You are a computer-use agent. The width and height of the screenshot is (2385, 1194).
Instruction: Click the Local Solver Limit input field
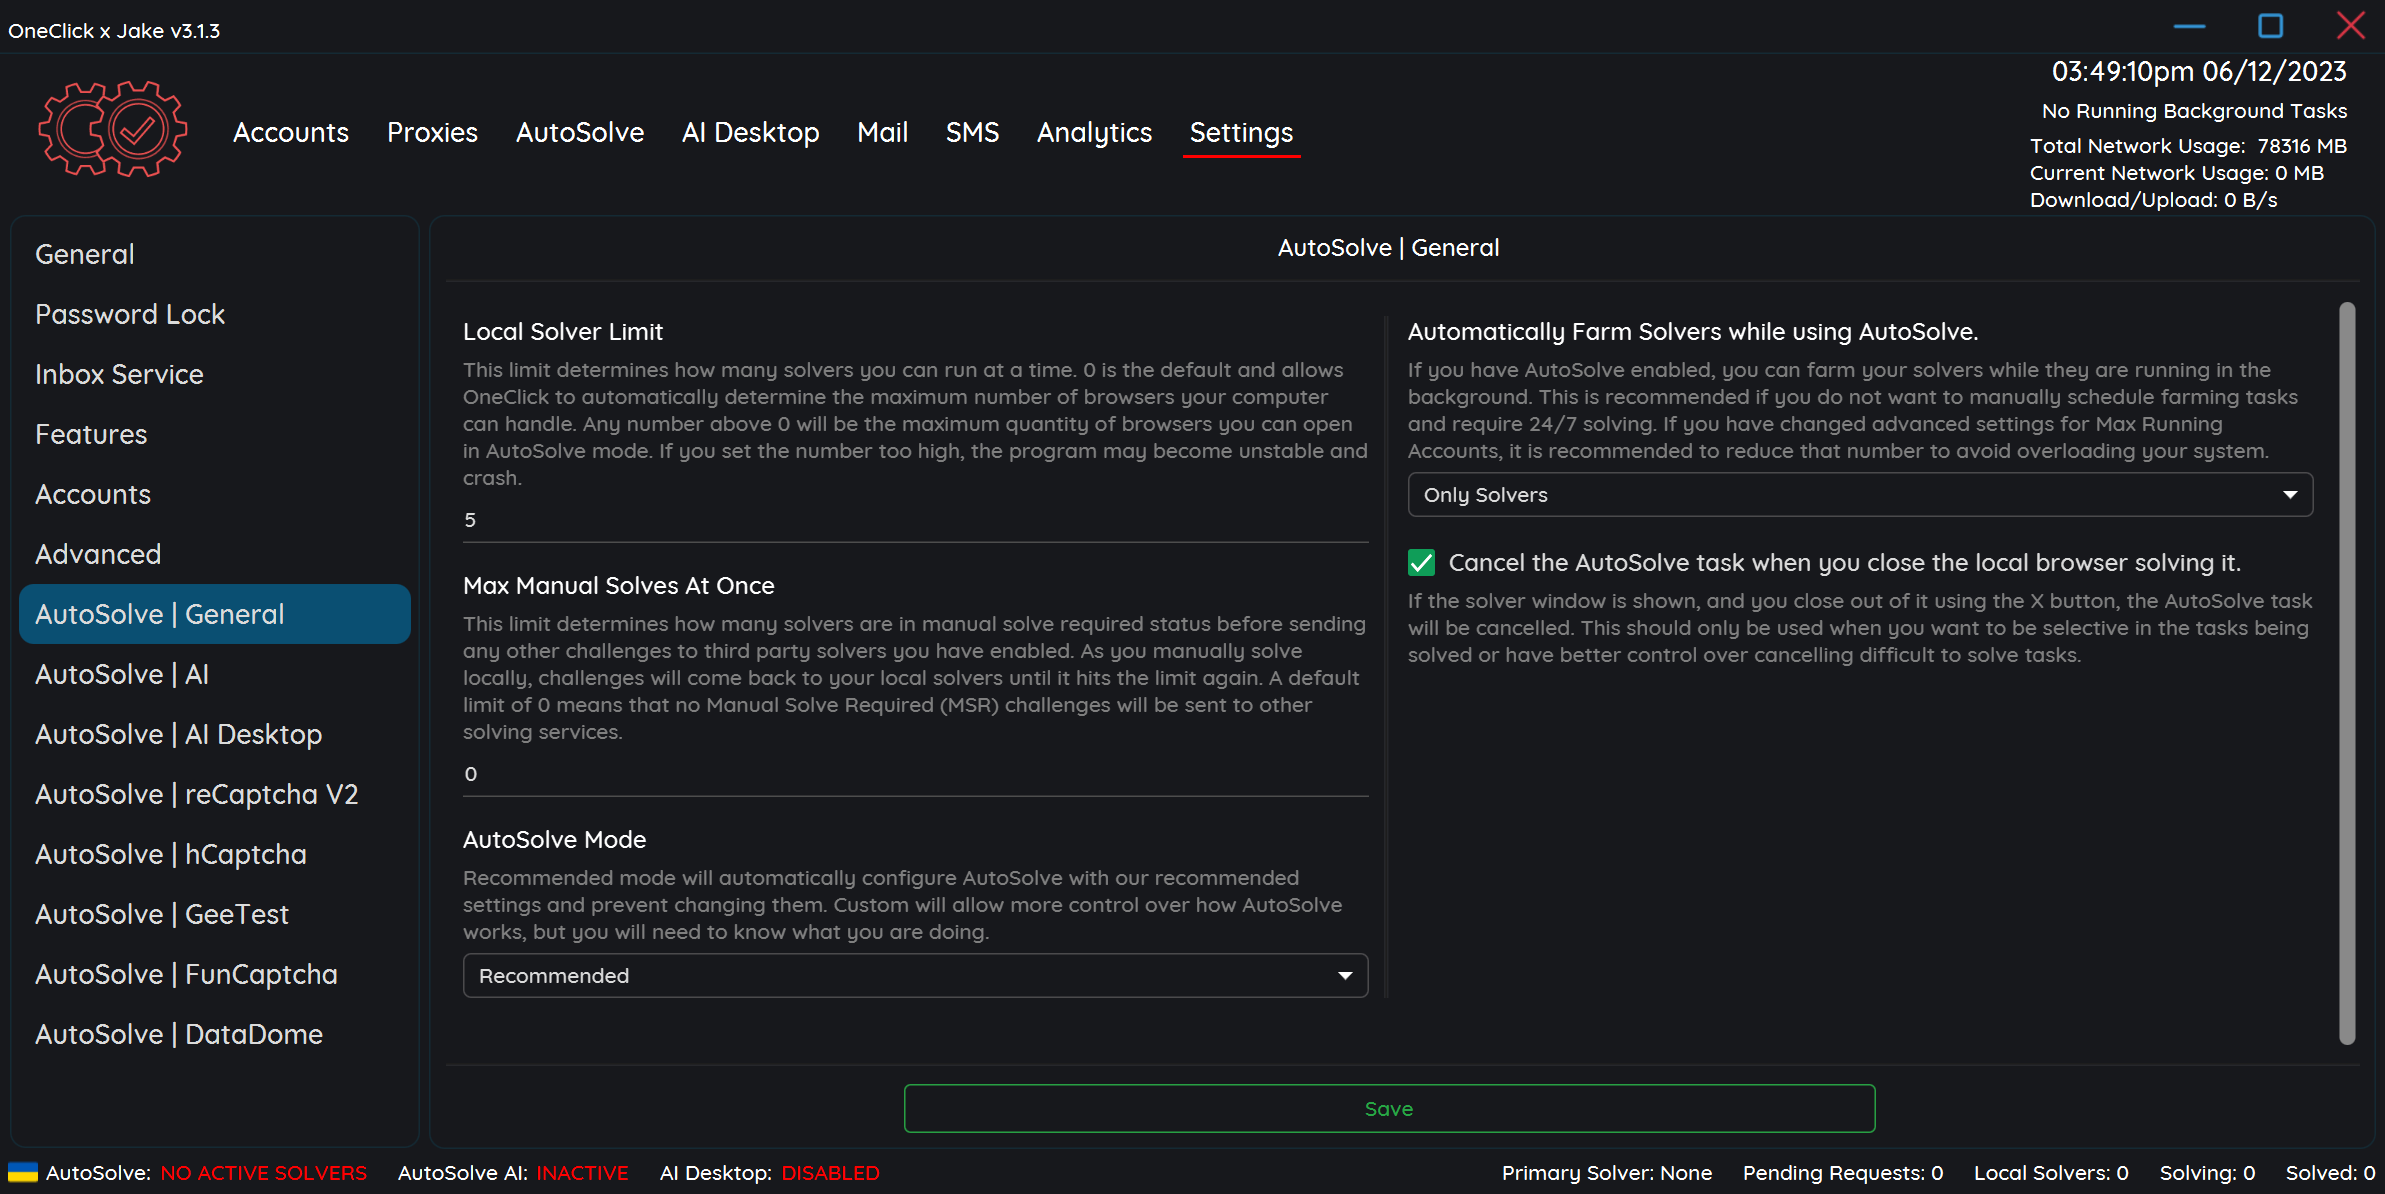(914, 520)
